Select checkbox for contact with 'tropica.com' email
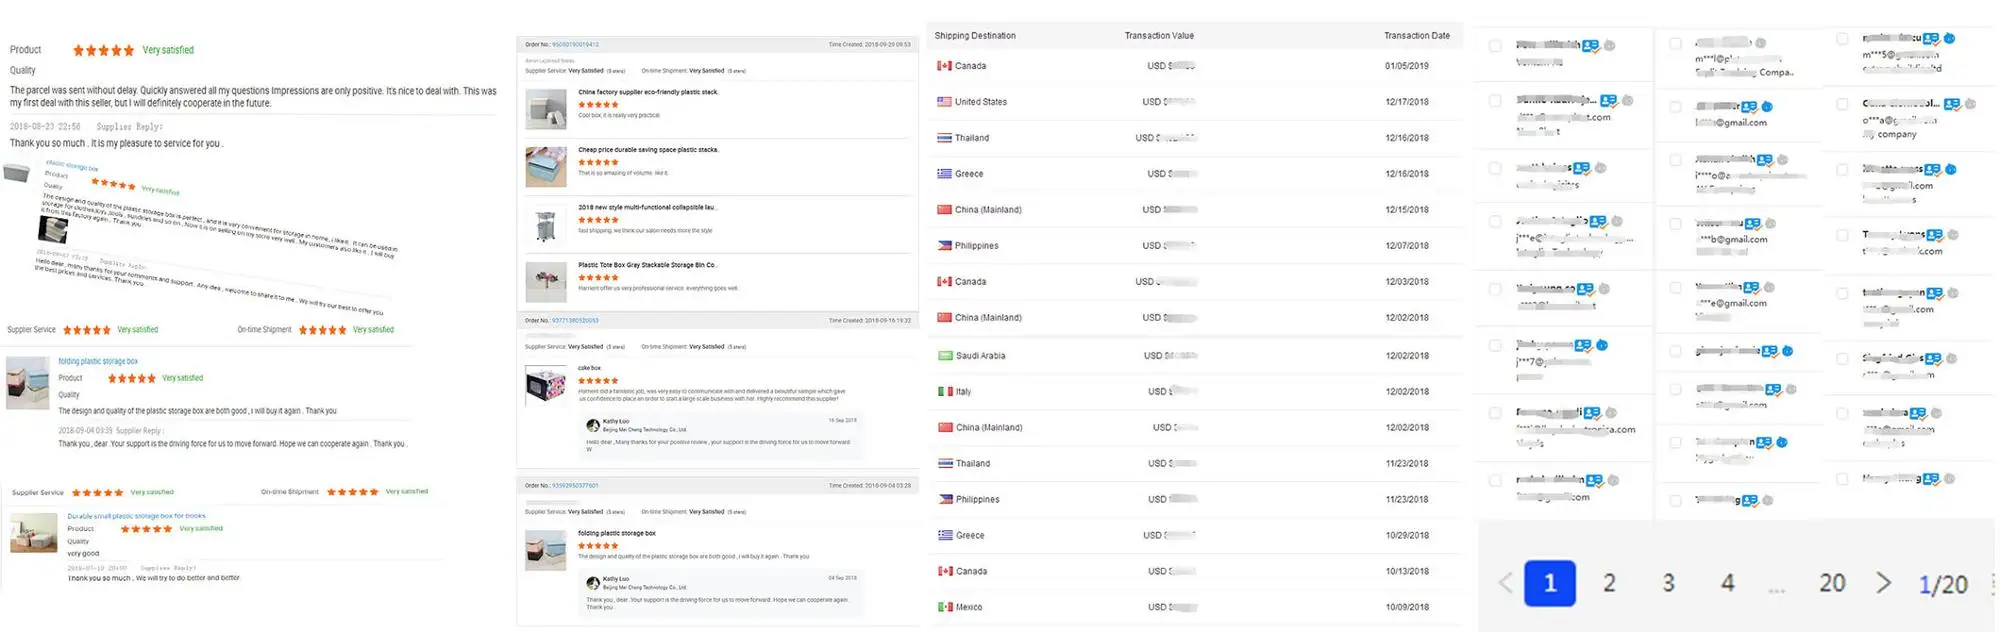Viewport: 2000px width, 632px height. coord(1495,413)
